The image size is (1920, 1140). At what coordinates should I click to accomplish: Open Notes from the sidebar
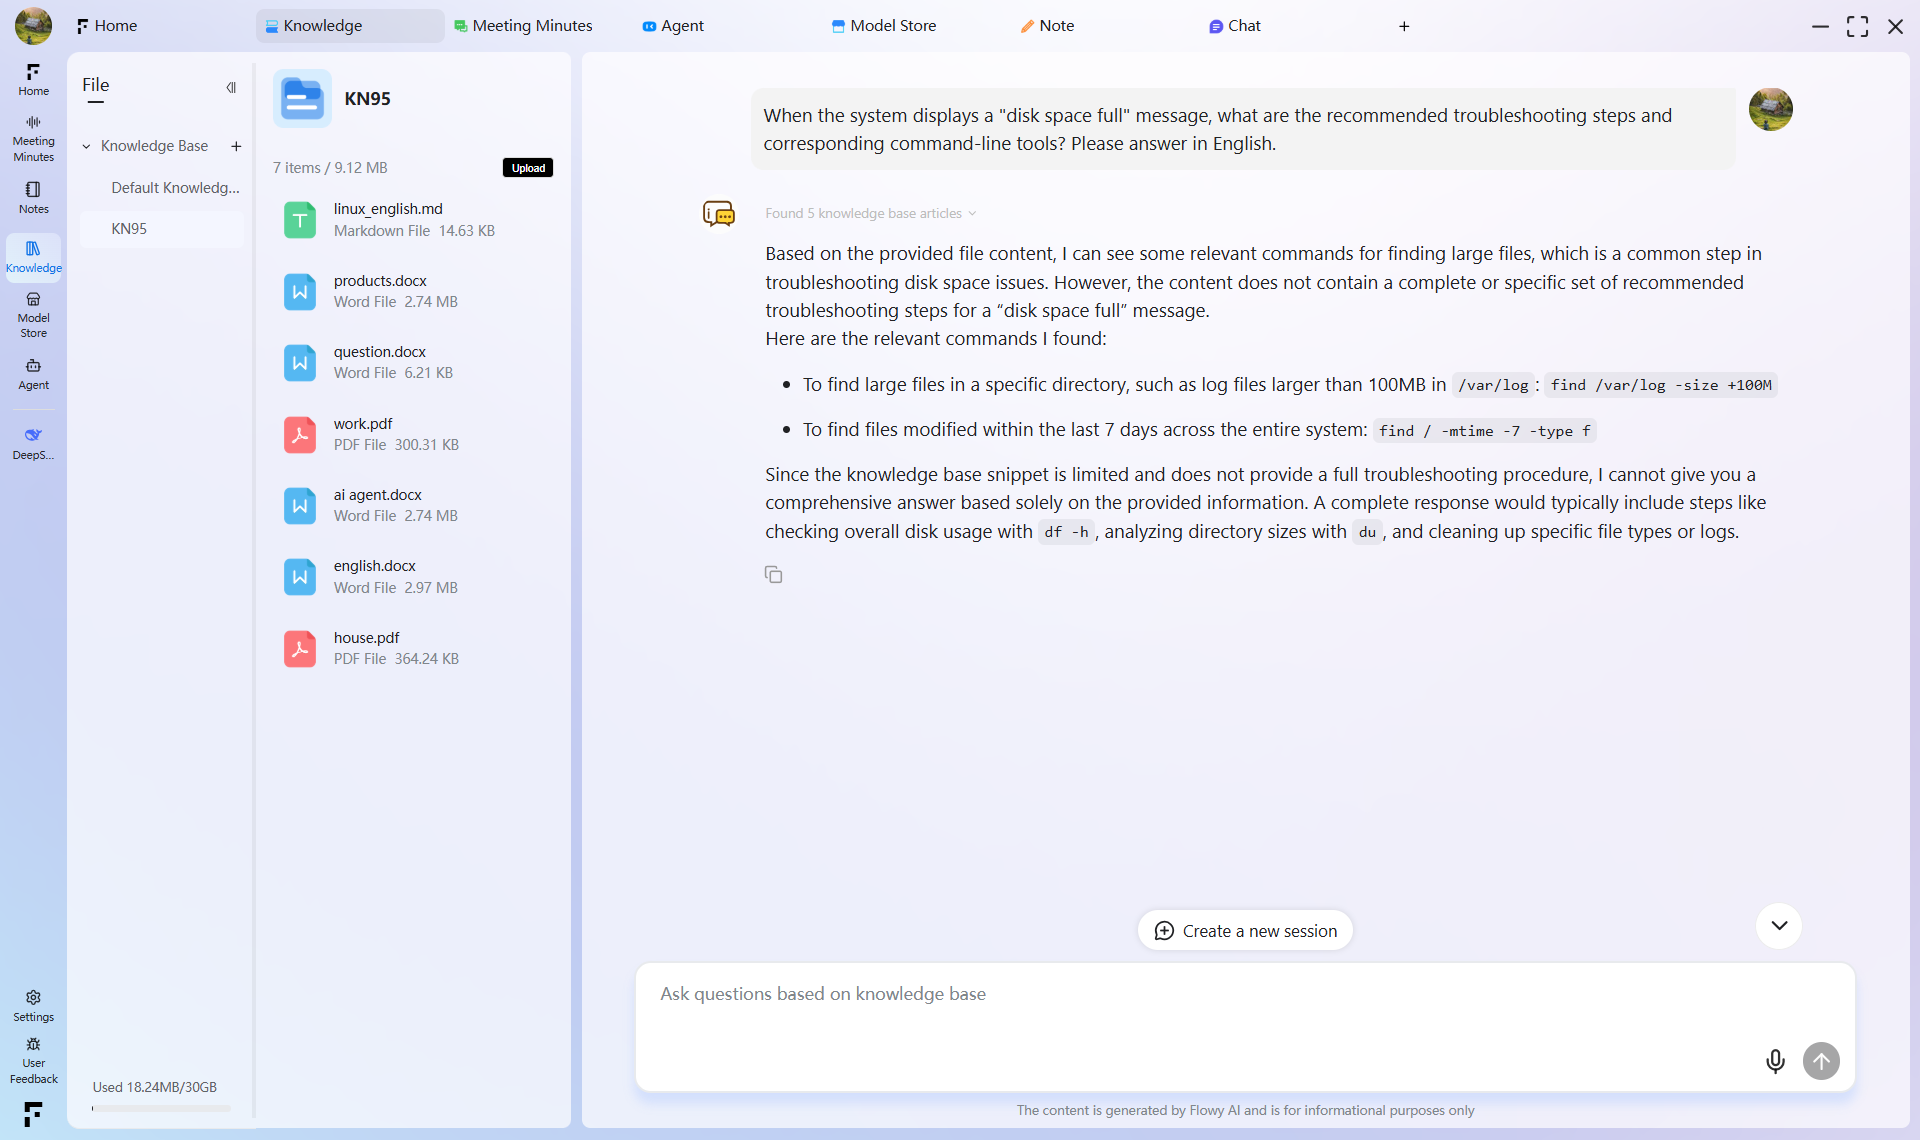click(33, 197)
